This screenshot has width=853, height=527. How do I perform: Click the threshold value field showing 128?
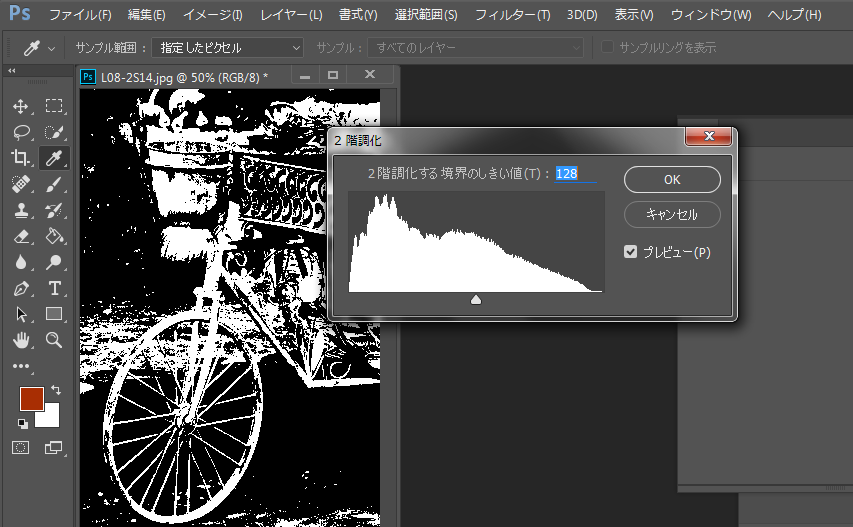pyautogui.click(x=576, y=173)
